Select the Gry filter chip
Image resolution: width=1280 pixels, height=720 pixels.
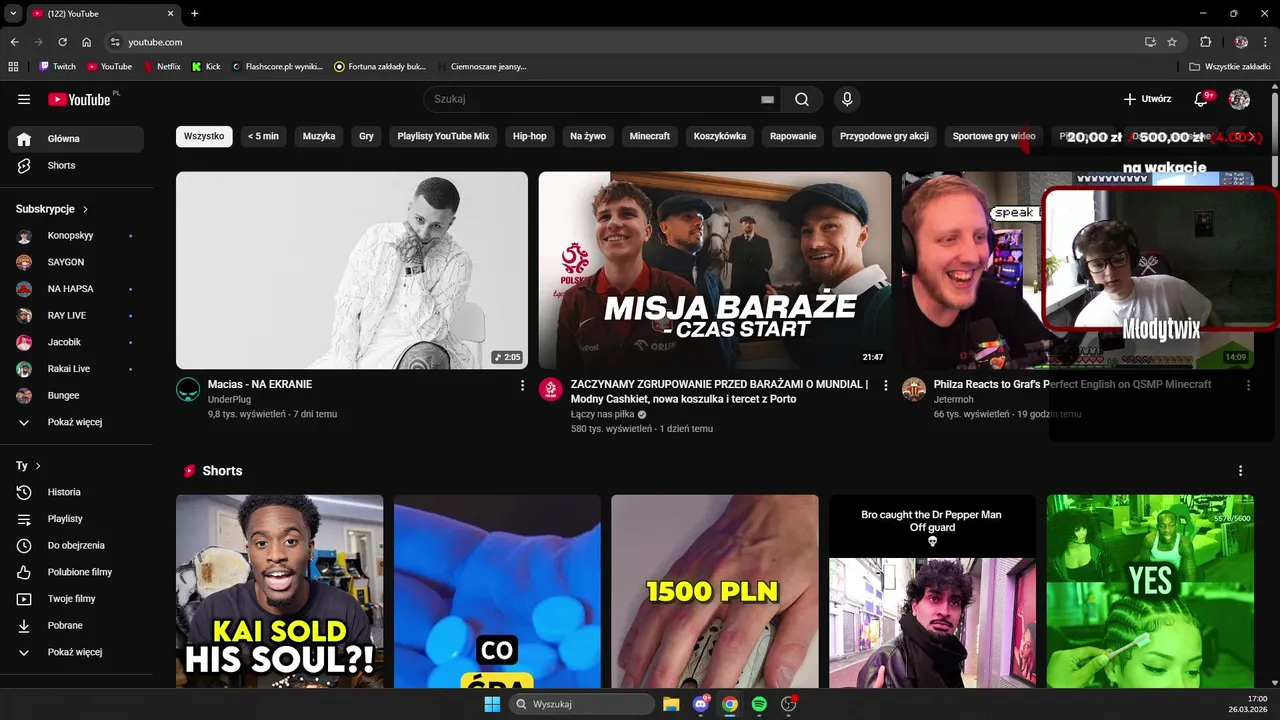coord(366,136)
